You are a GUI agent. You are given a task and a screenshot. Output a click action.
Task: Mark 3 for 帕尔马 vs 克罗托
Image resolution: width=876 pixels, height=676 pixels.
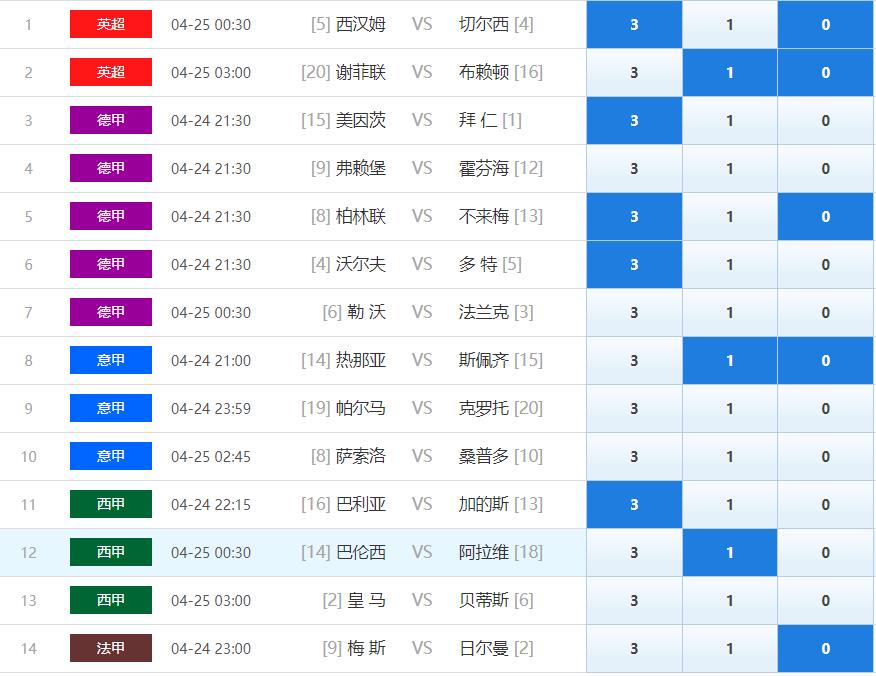click(x=634, y=409)
